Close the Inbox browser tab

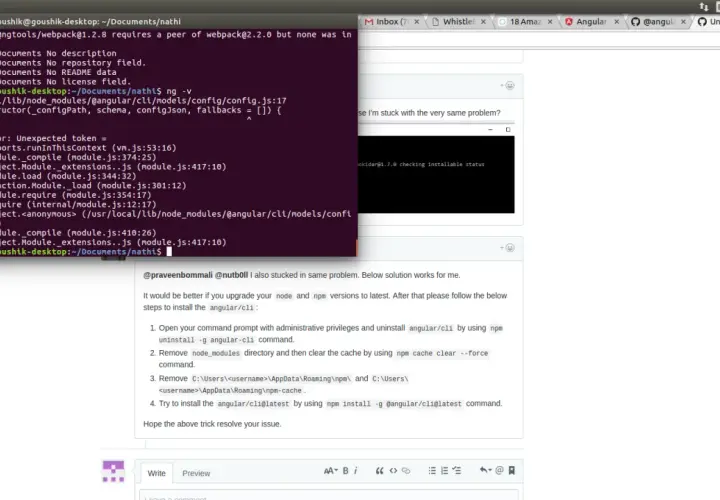(416, 22)
